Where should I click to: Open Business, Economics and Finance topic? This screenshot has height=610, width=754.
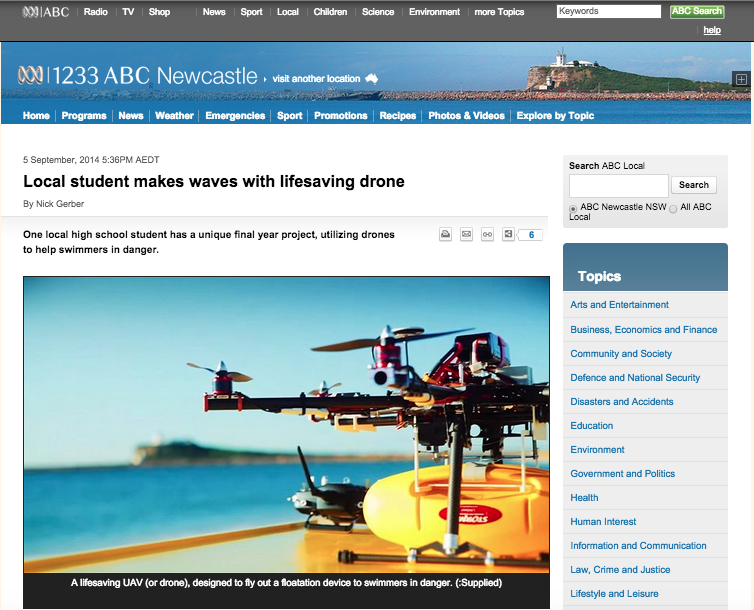tap(643, 330)
